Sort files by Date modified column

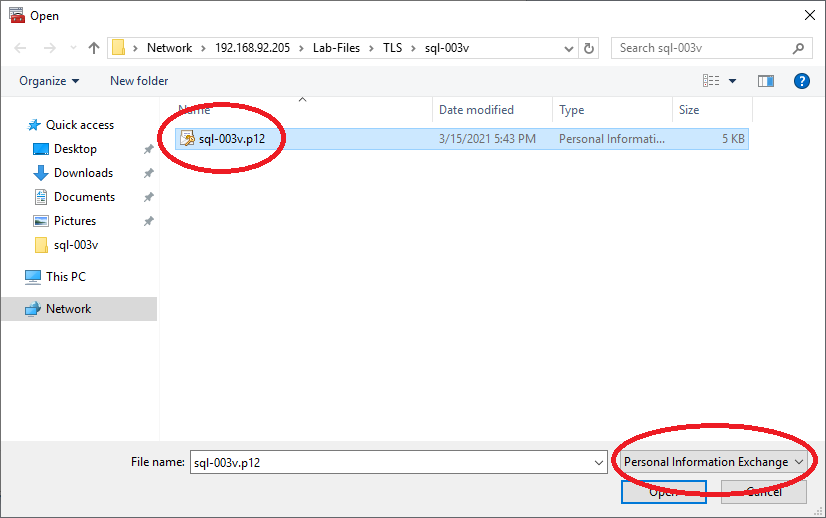[476, 110]
